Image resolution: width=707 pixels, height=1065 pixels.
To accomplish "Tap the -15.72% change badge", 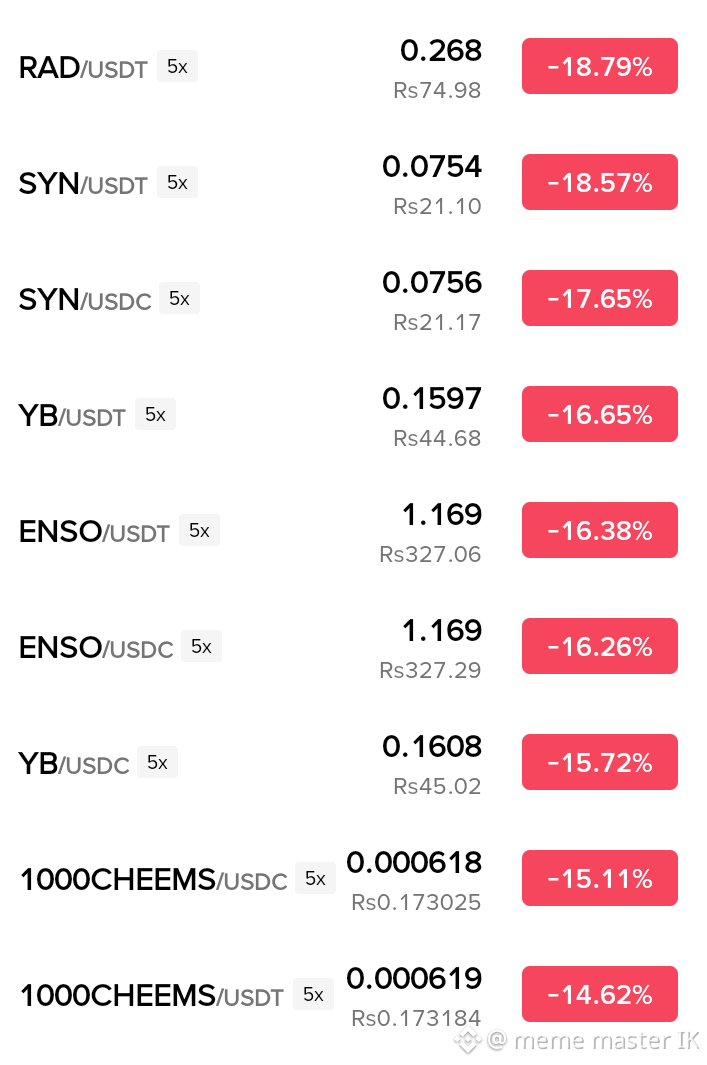I will (600, 762).
